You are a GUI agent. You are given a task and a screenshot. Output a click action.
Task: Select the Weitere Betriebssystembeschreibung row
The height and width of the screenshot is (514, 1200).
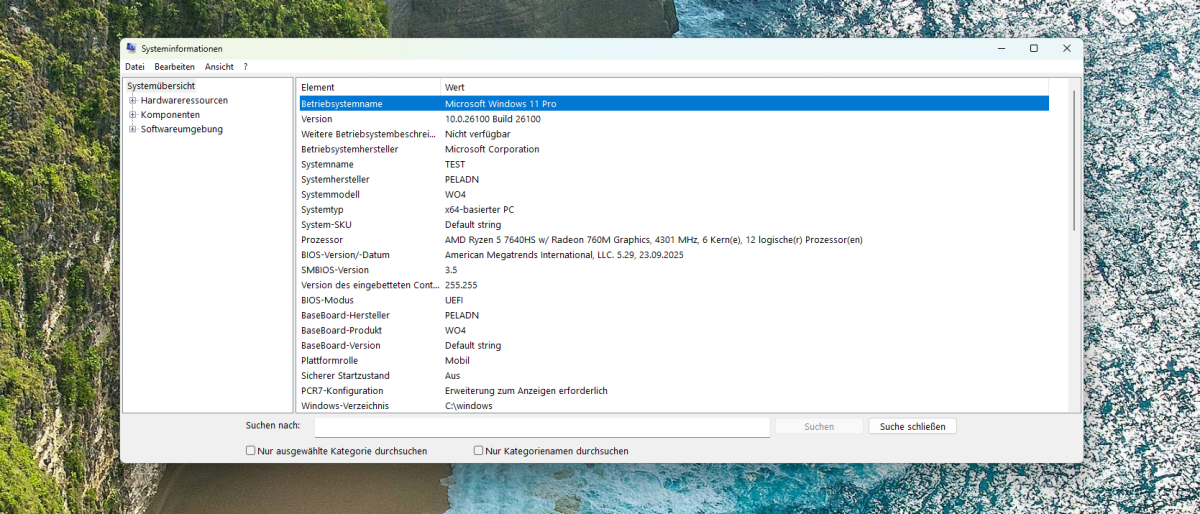(x=673, y=134)
